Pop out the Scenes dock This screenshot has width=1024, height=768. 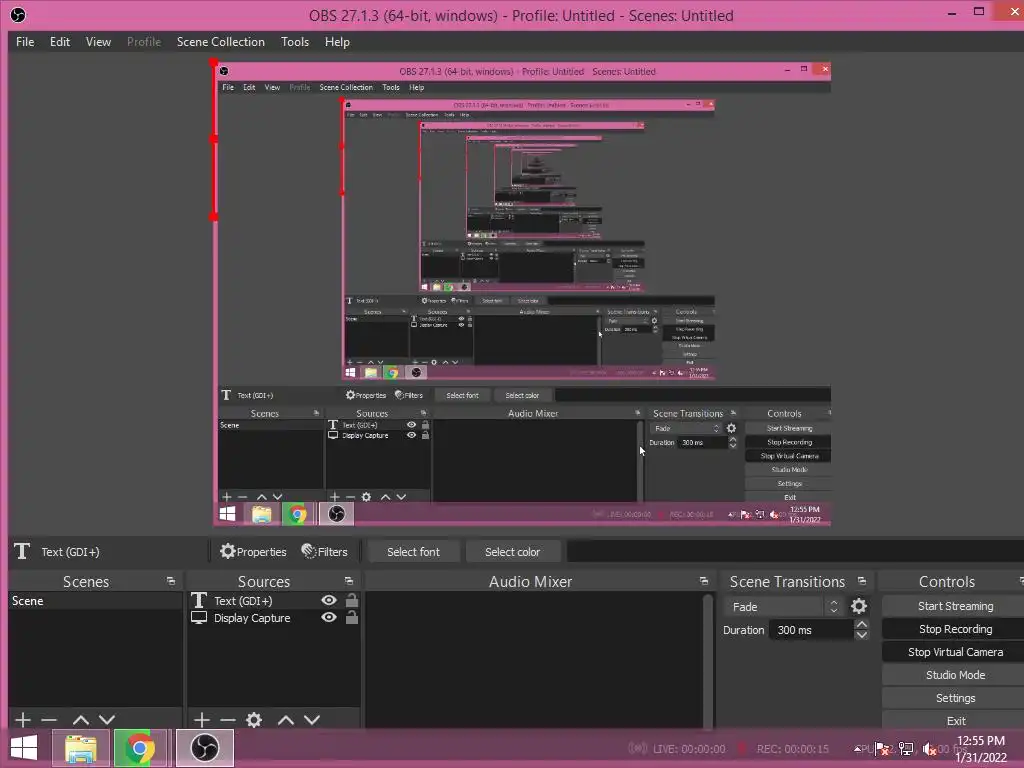pyautogui.click(x=171, y=581)
